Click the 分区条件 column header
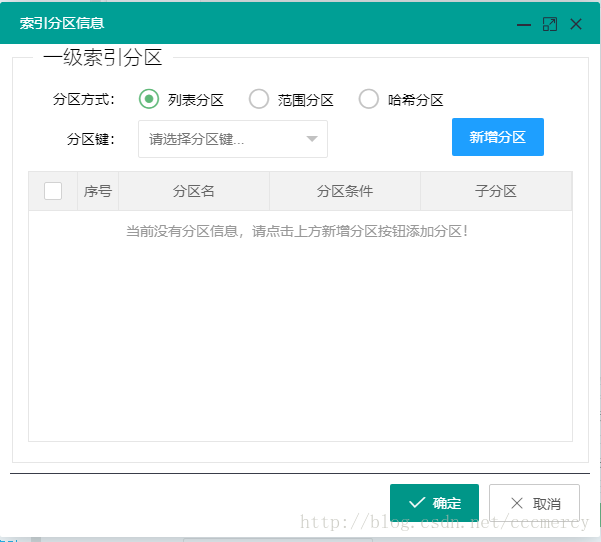Viewport: 601px width, 542px height. (x=345, y=191)
